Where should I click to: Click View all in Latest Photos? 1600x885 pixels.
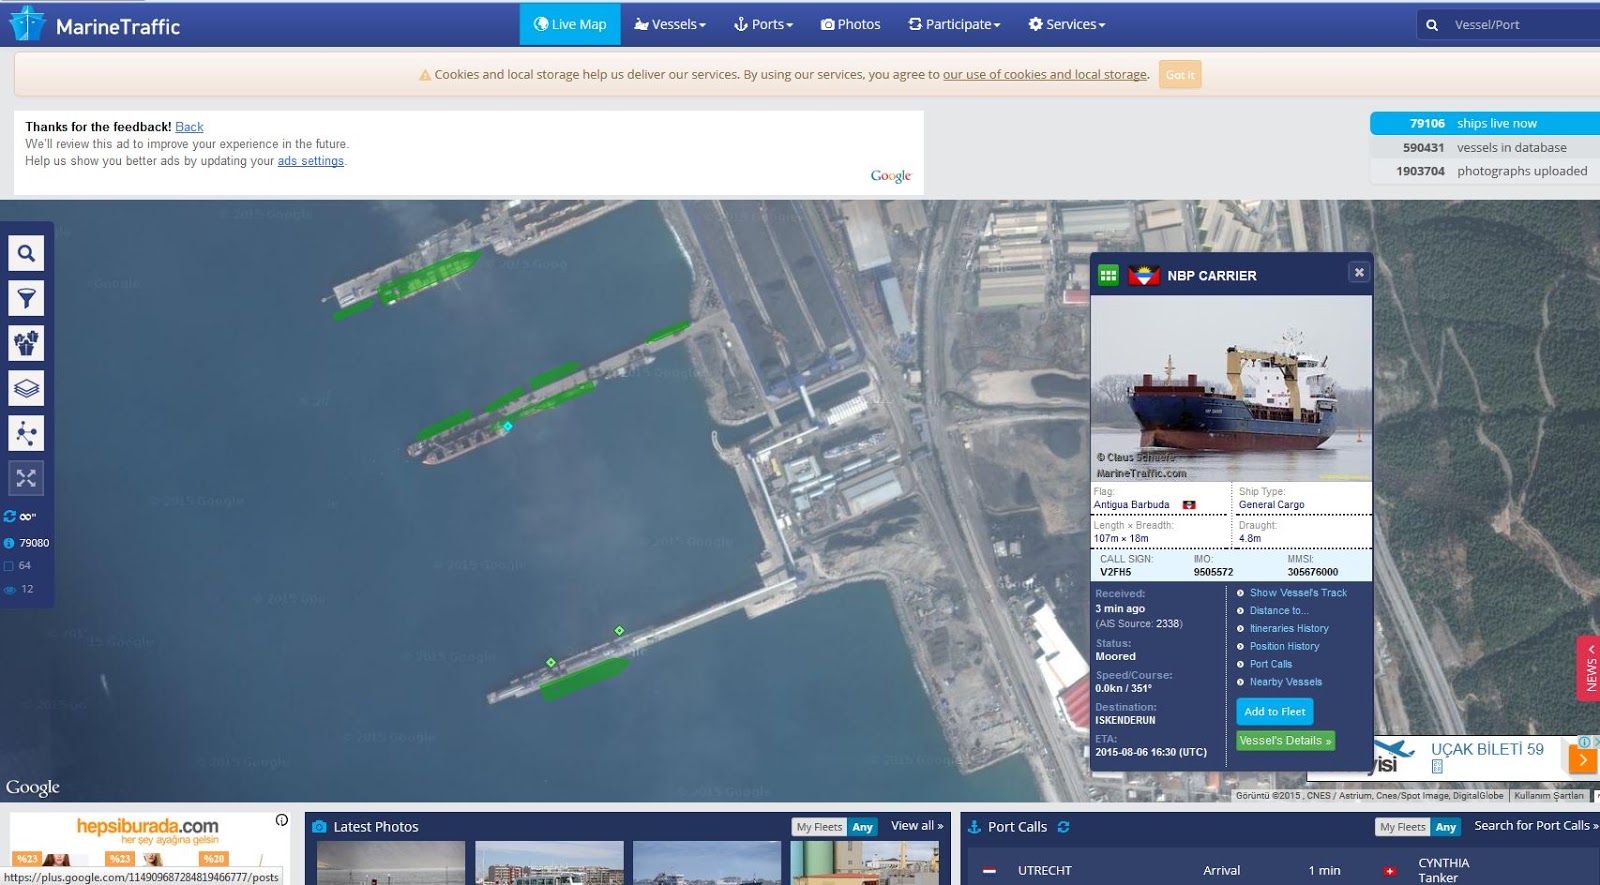coord(917,826)
